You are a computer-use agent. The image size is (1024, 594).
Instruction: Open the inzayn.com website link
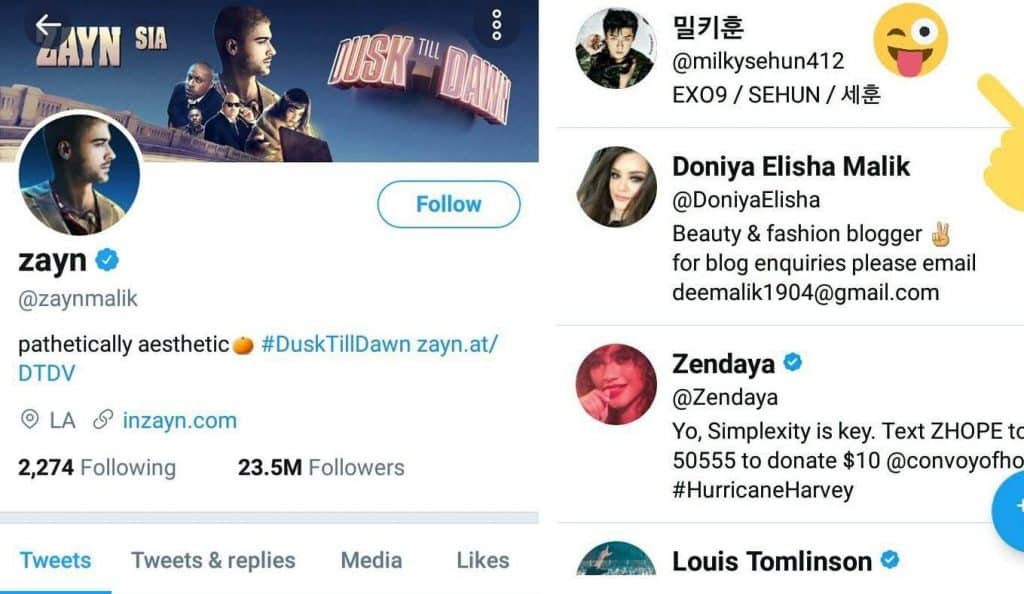pyautogui.click(x=180, y=420)
